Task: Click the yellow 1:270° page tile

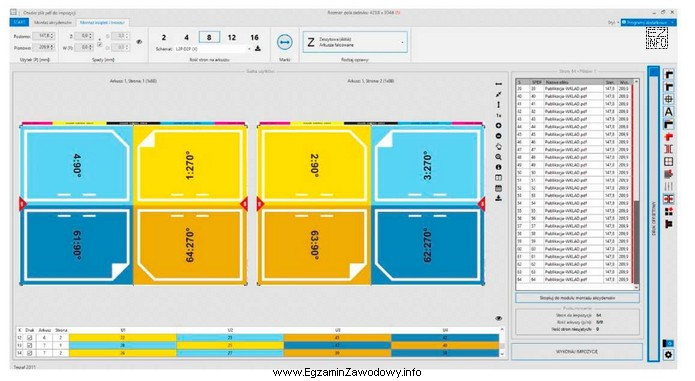Action: point(190,165)
